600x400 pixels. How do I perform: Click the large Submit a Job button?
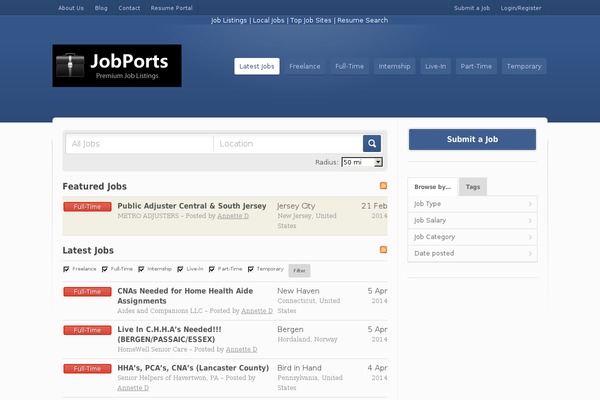(x=472, y=139)
